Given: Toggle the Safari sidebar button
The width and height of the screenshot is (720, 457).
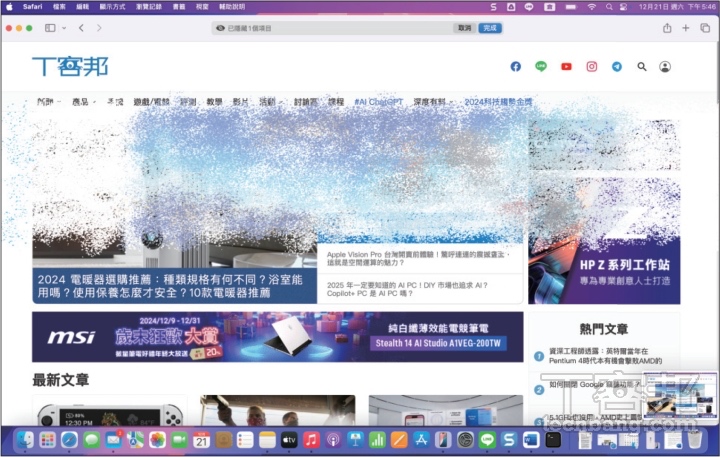Looking at the screenshot, I should (x=50, y=28).
